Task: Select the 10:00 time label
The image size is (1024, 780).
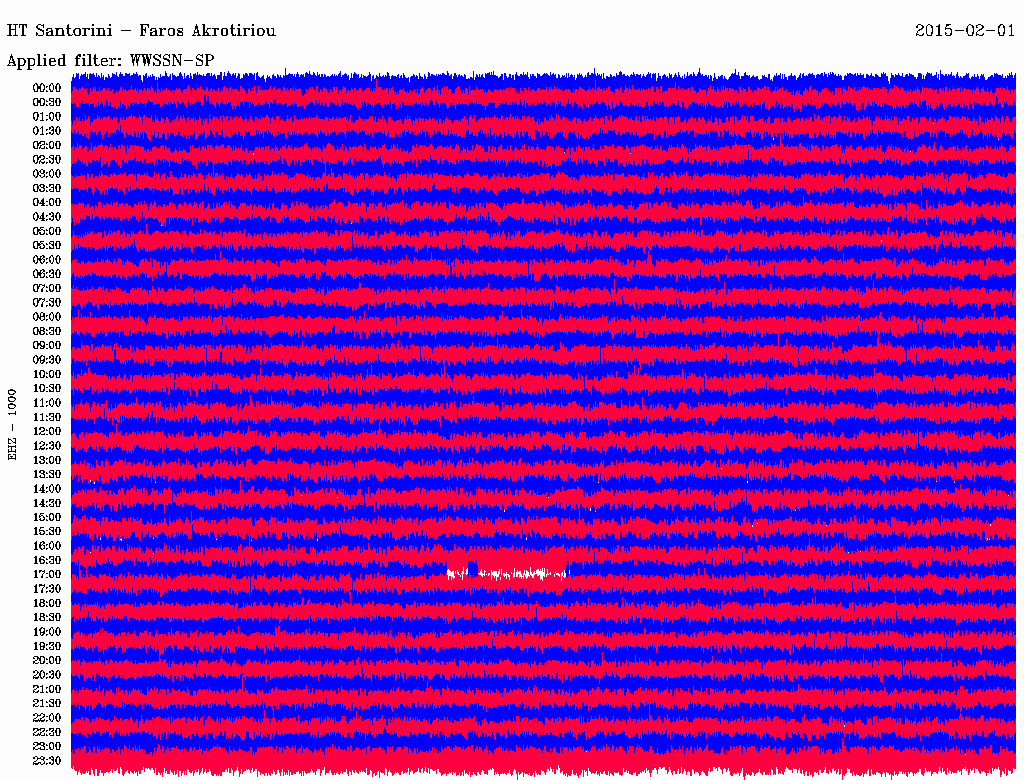Action: pos(47,374)
